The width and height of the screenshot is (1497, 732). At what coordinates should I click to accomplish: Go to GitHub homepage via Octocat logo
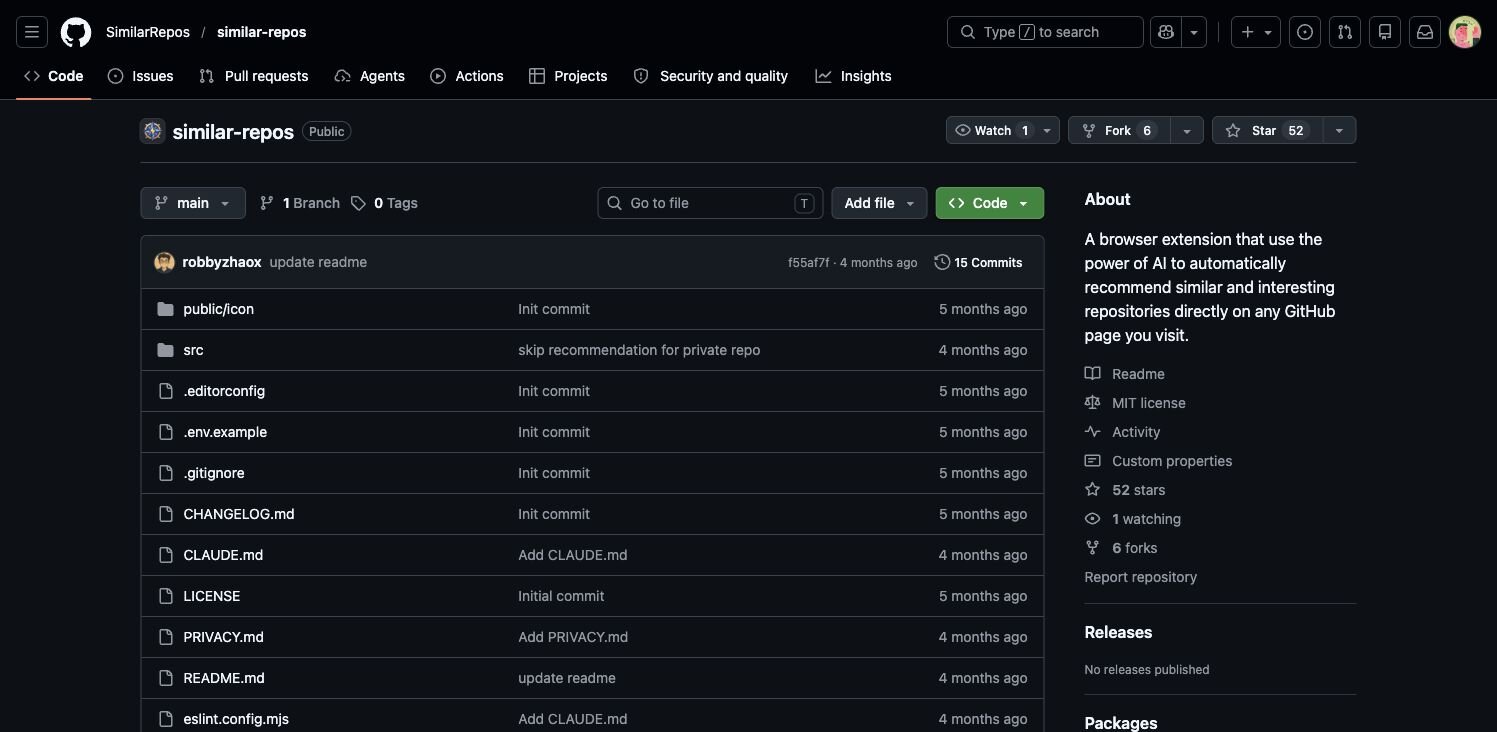76,32
